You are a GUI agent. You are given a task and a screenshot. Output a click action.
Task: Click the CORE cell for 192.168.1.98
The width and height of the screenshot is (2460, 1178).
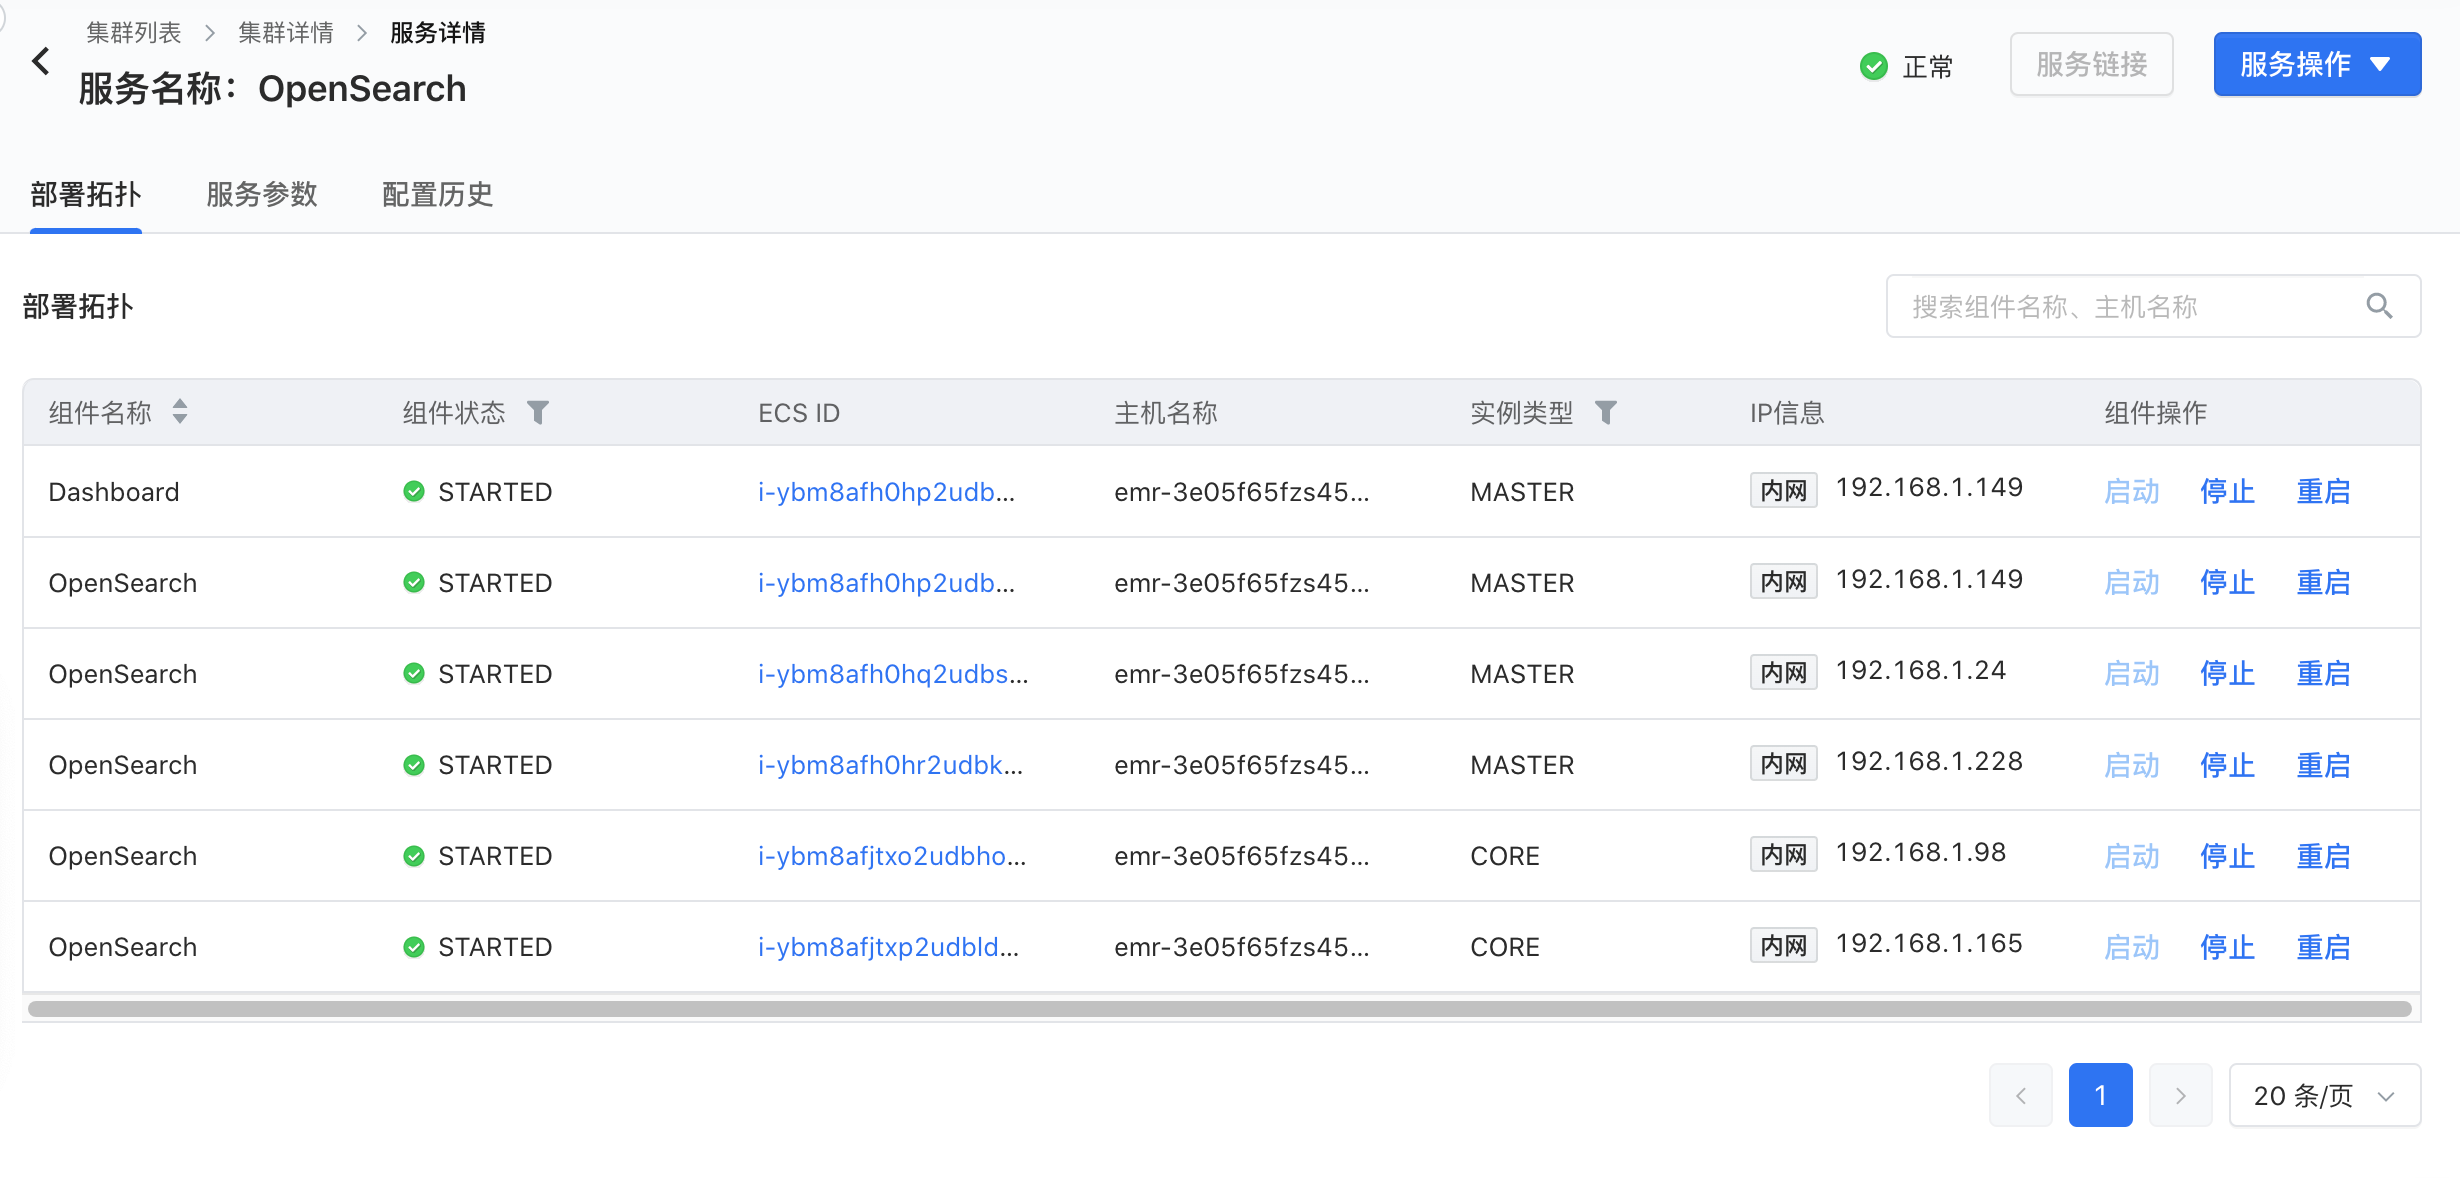click(x=1505, y=856)
